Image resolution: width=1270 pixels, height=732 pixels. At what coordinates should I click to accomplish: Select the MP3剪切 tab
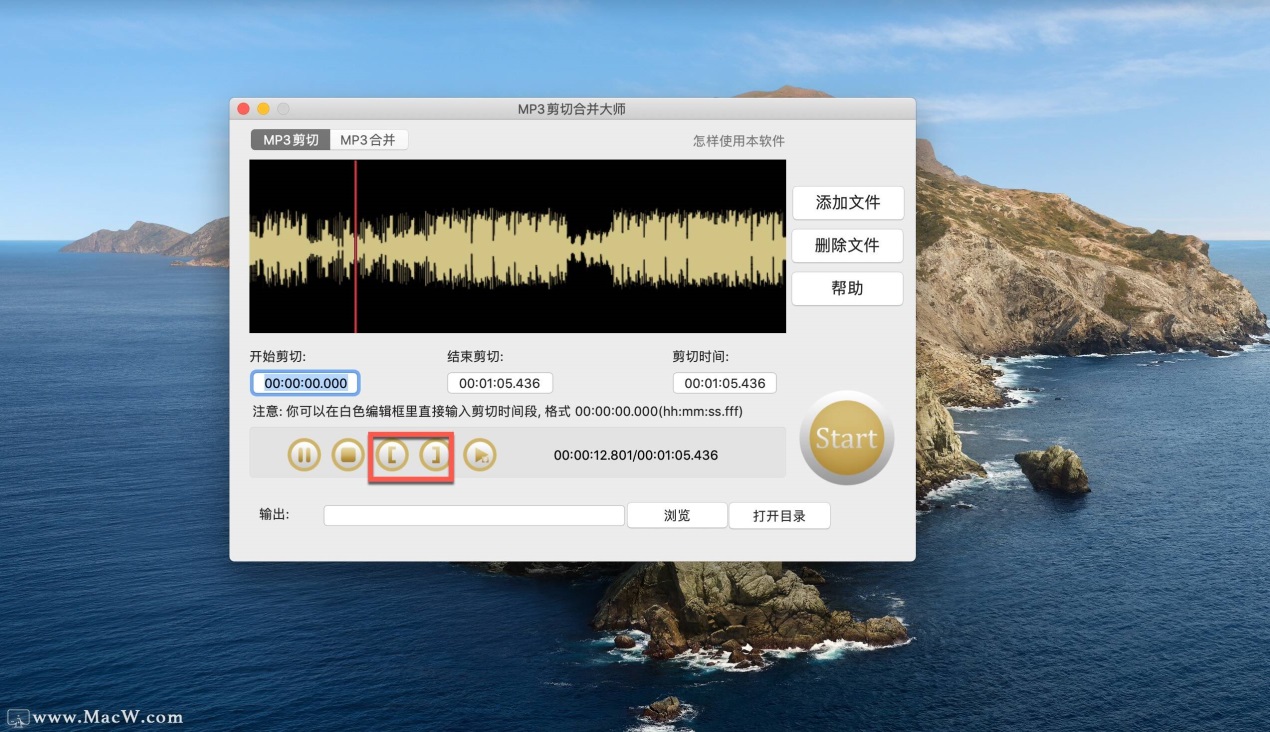click(x=290, y=140)
